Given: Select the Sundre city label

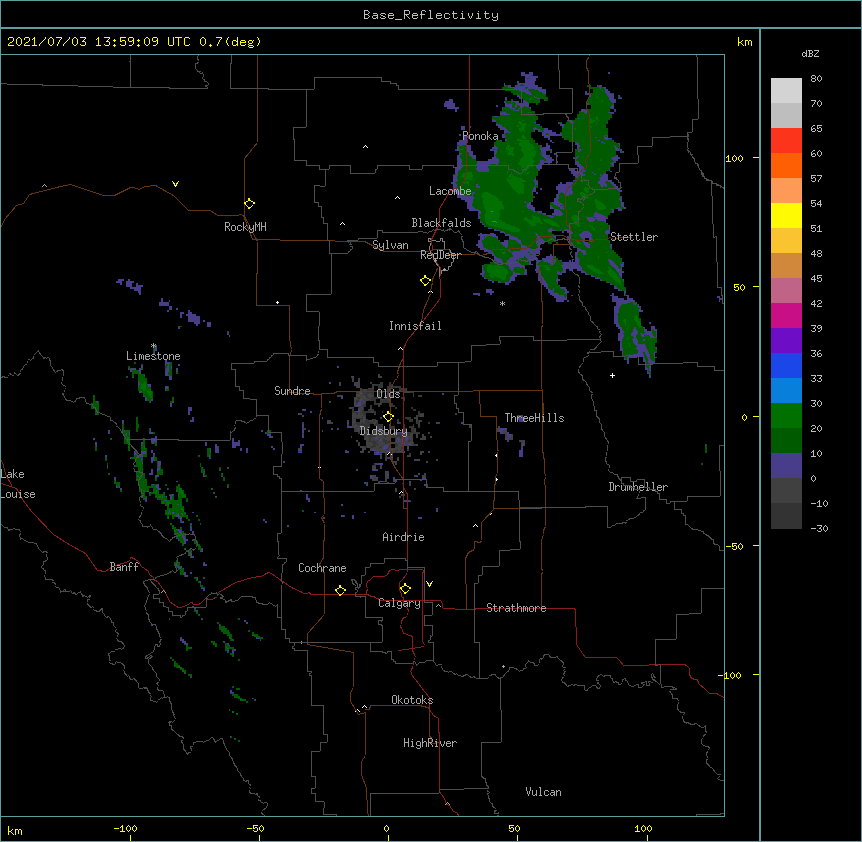Looking at the screenshot, I should 292,391.
